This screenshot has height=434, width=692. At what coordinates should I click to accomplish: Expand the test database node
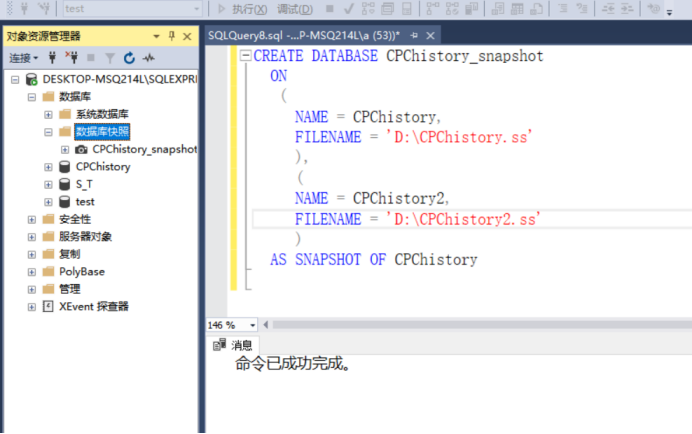click(x=48, y=202)
